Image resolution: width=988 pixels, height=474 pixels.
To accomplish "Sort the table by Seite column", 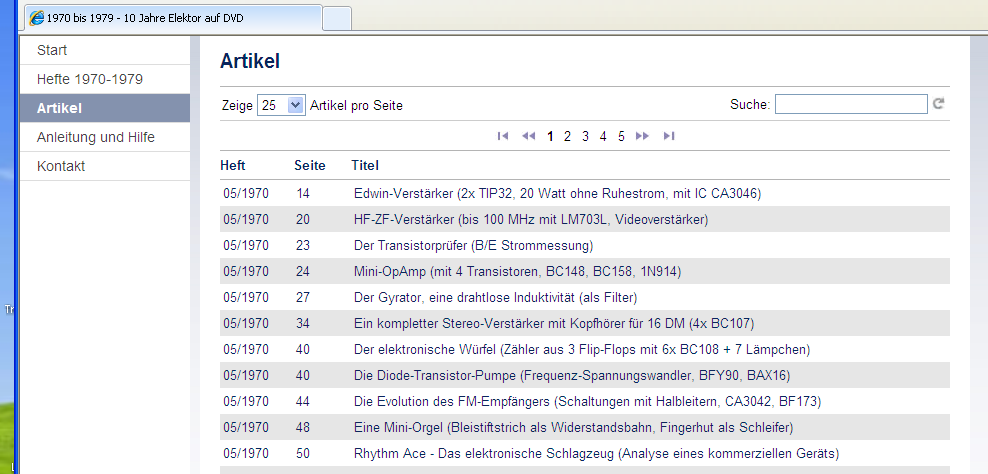I will [x=310, y=166].
